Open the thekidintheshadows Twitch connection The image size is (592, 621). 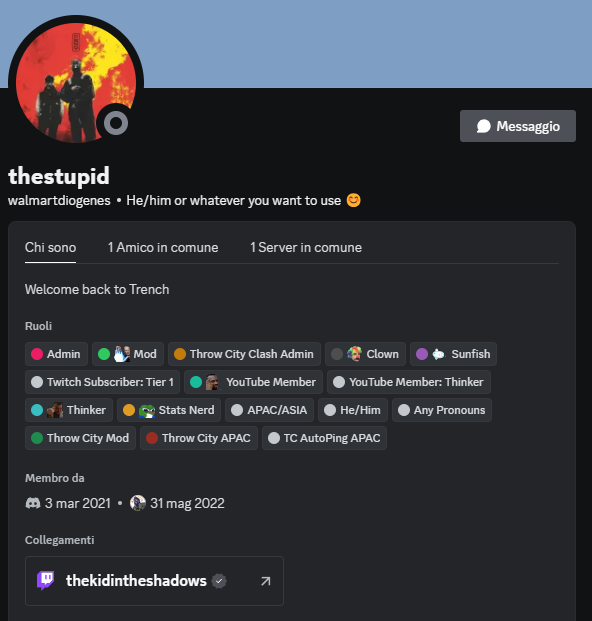[x=154, y=581]
